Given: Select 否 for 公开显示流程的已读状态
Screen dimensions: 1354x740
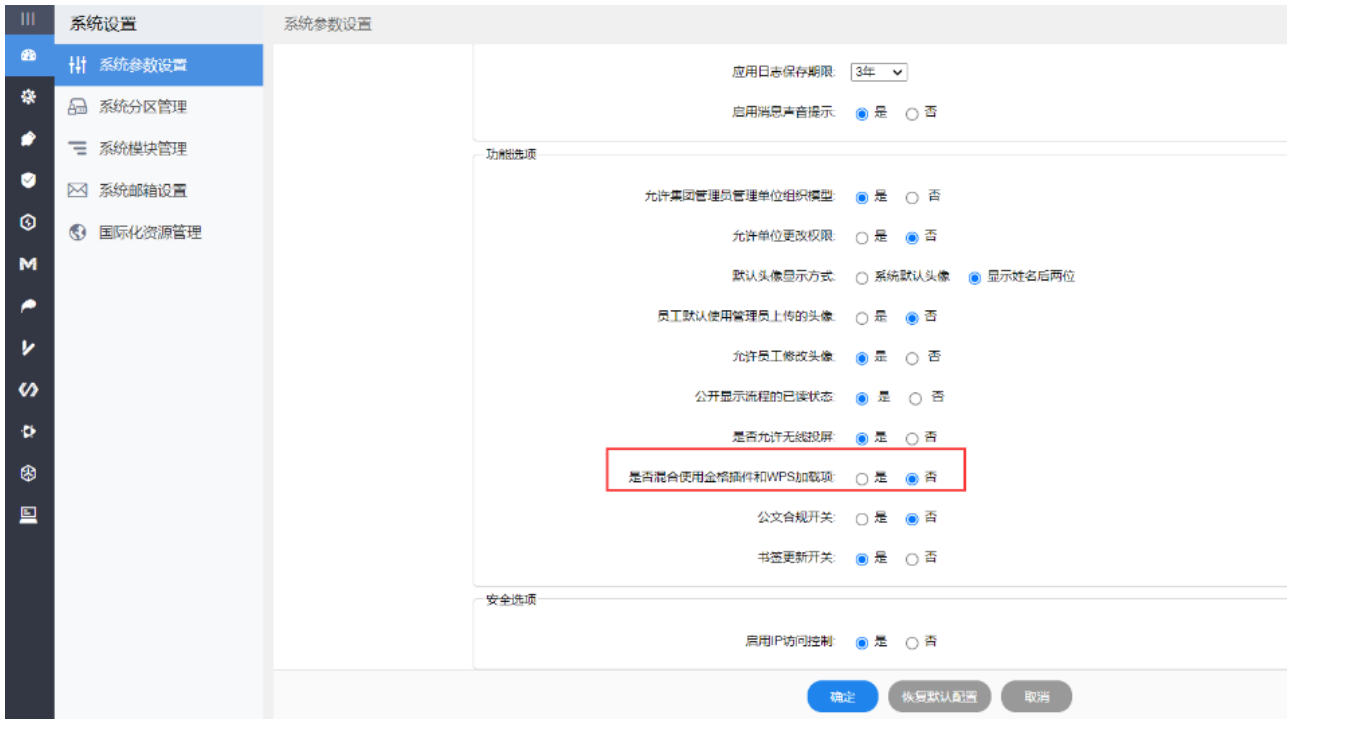Looking at the screenshot, I should click(x=916, y=398).
